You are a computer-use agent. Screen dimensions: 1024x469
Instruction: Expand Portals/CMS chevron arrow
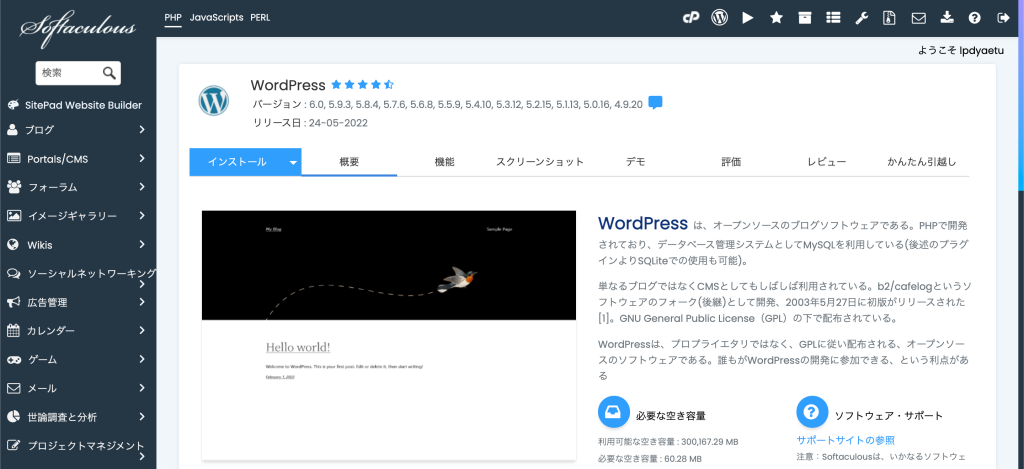(x=142, y=158)
